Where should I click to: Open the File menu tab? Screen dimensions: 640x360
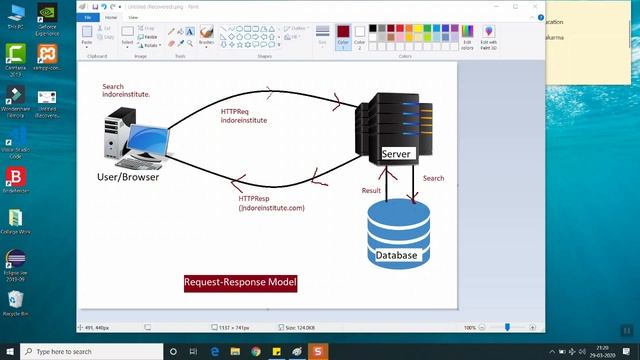tap(88, 18)
